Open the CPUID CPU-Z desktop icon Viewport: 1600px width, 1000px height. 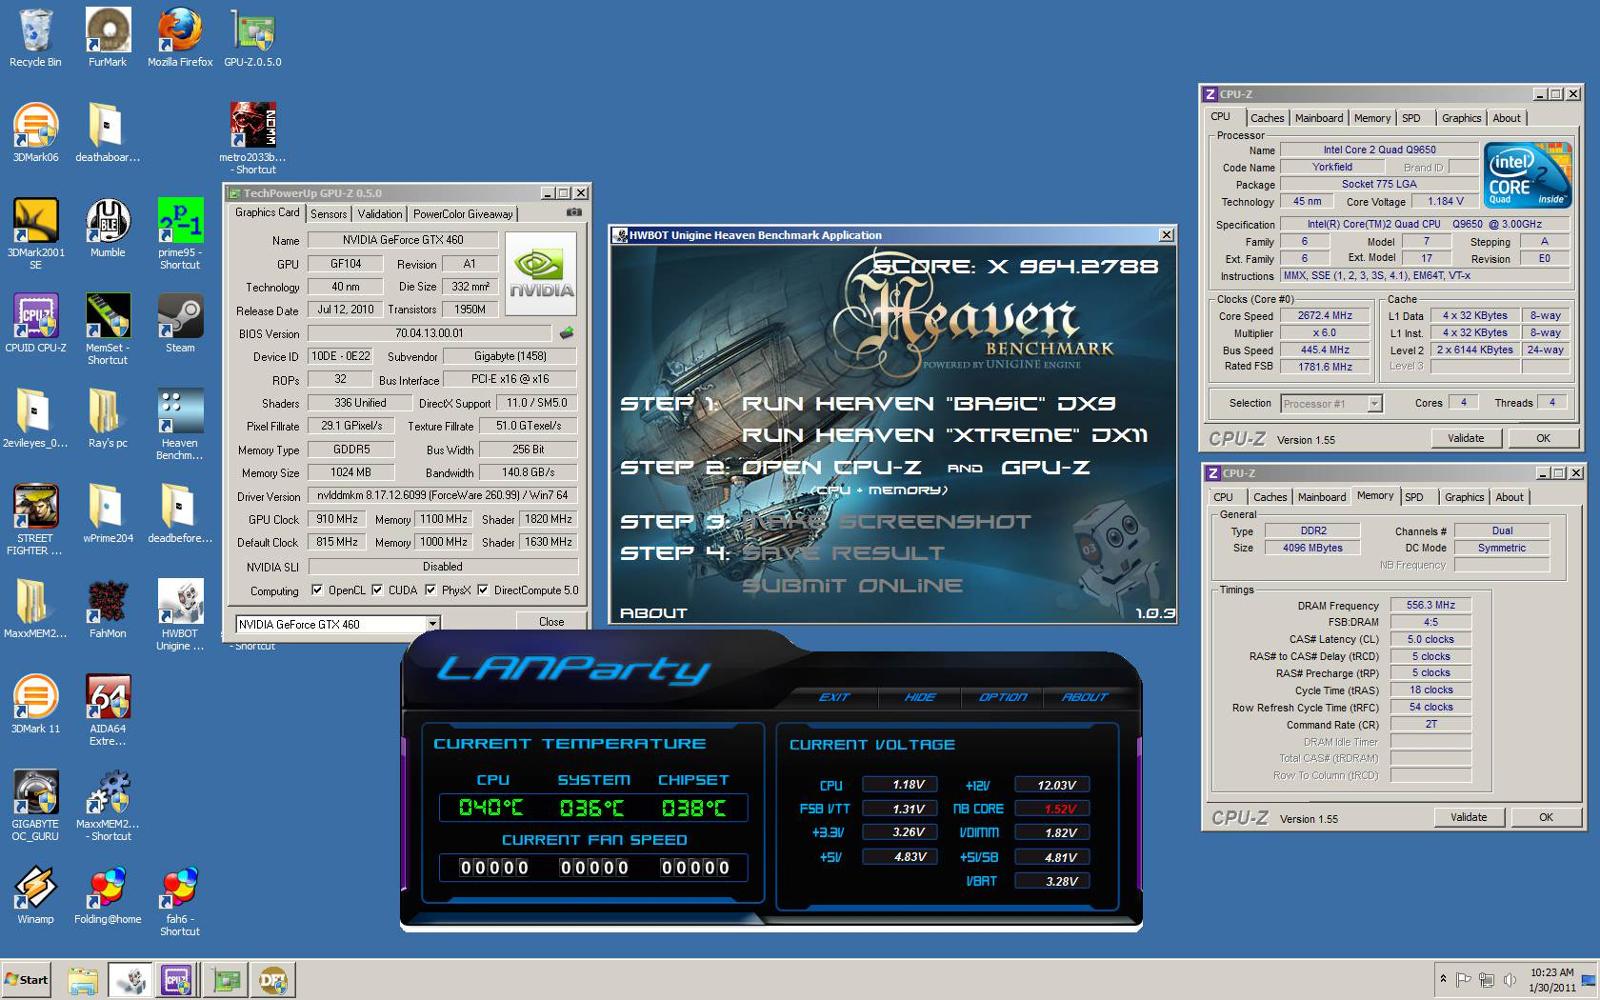pyautogui.click(x=35, y=322)
